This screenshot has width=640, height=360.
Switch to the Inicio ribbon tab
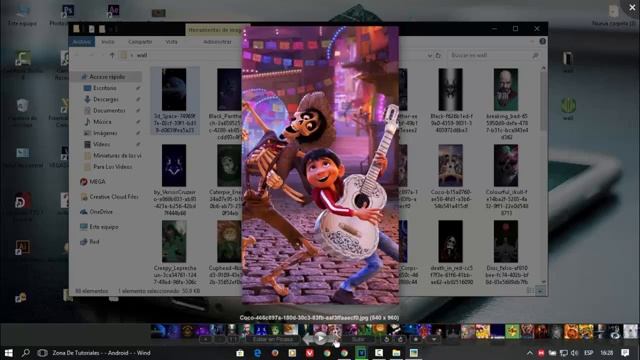tap(108, 42)
